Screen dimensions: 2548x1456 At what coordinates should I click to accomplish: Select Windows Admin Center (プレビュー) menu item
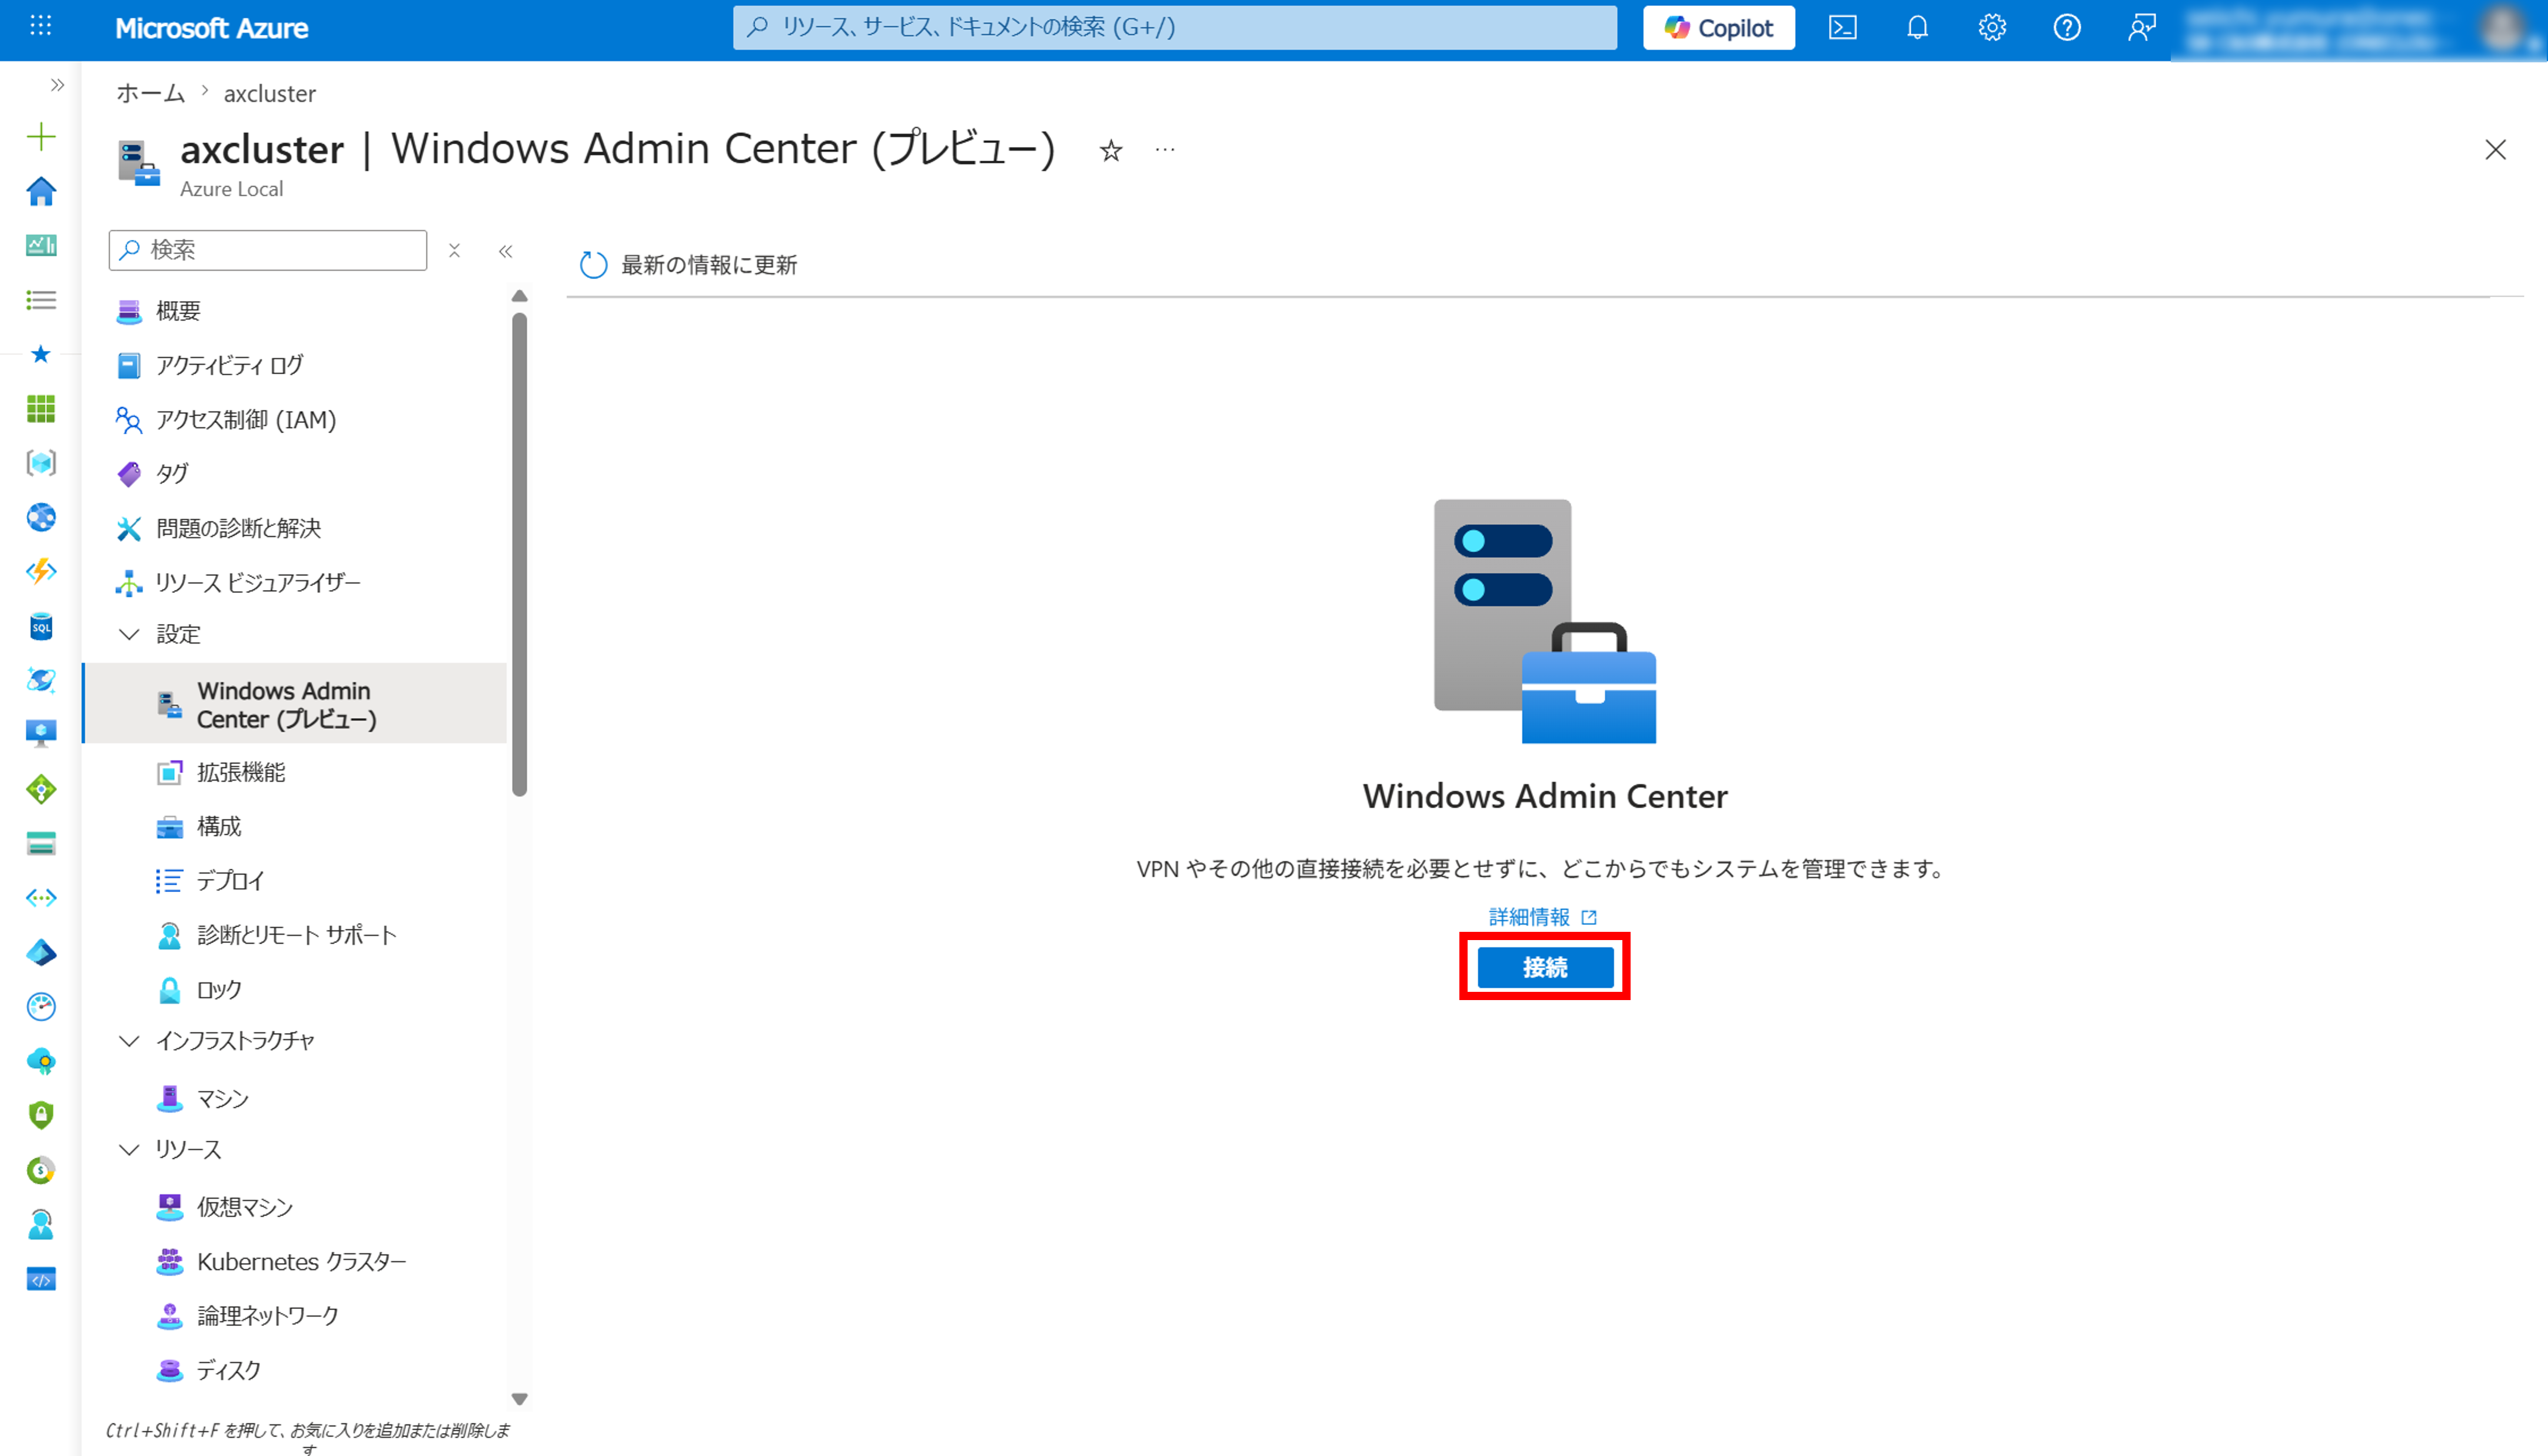pos(295,704)
